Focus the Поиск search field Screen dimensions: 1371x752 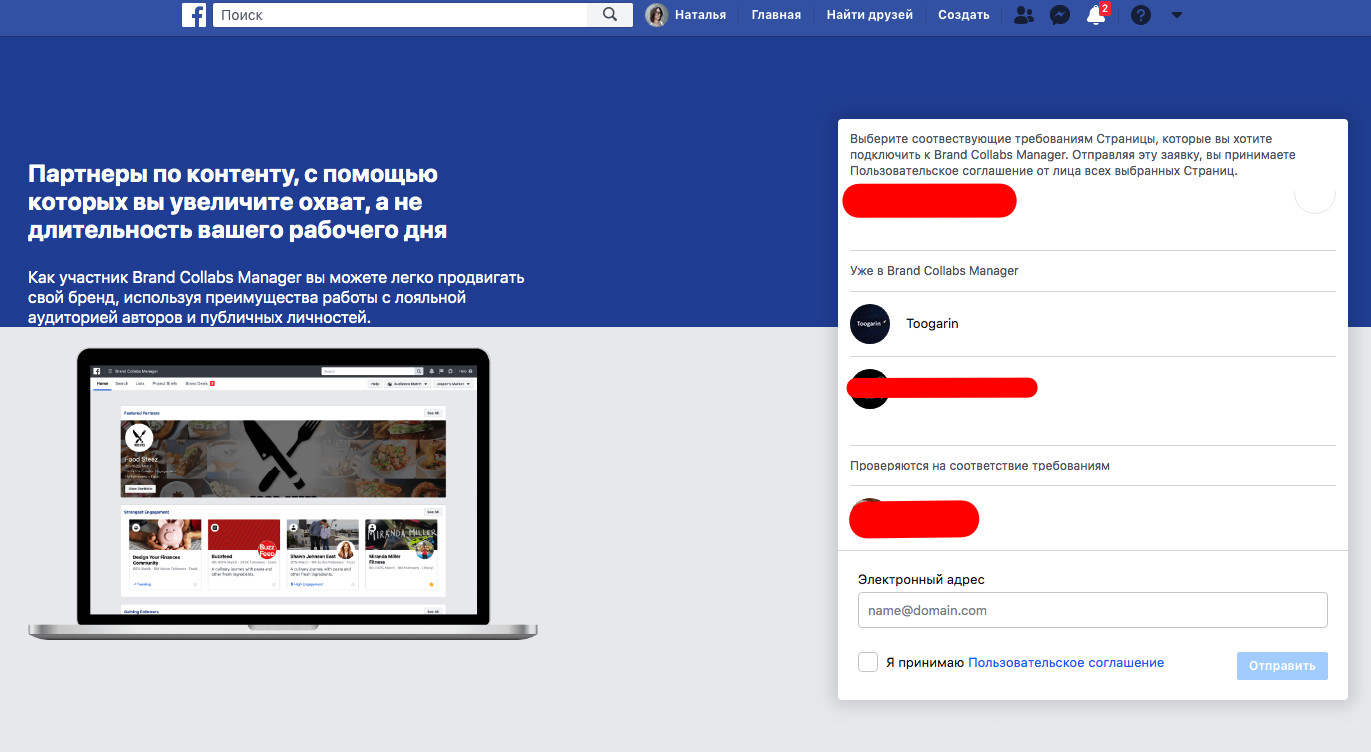click(x=400, y=15)
